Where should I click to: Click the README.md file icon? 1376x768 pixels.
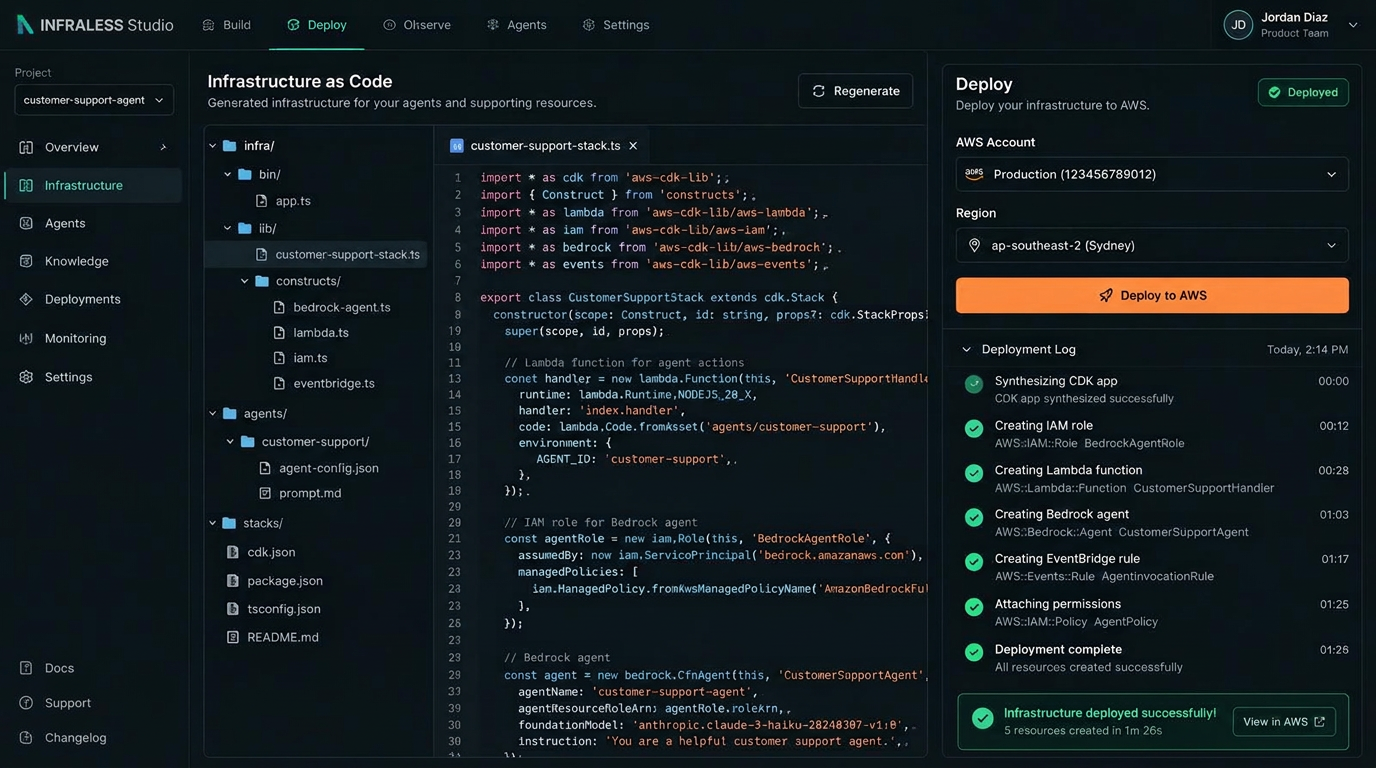click(233, 637)
